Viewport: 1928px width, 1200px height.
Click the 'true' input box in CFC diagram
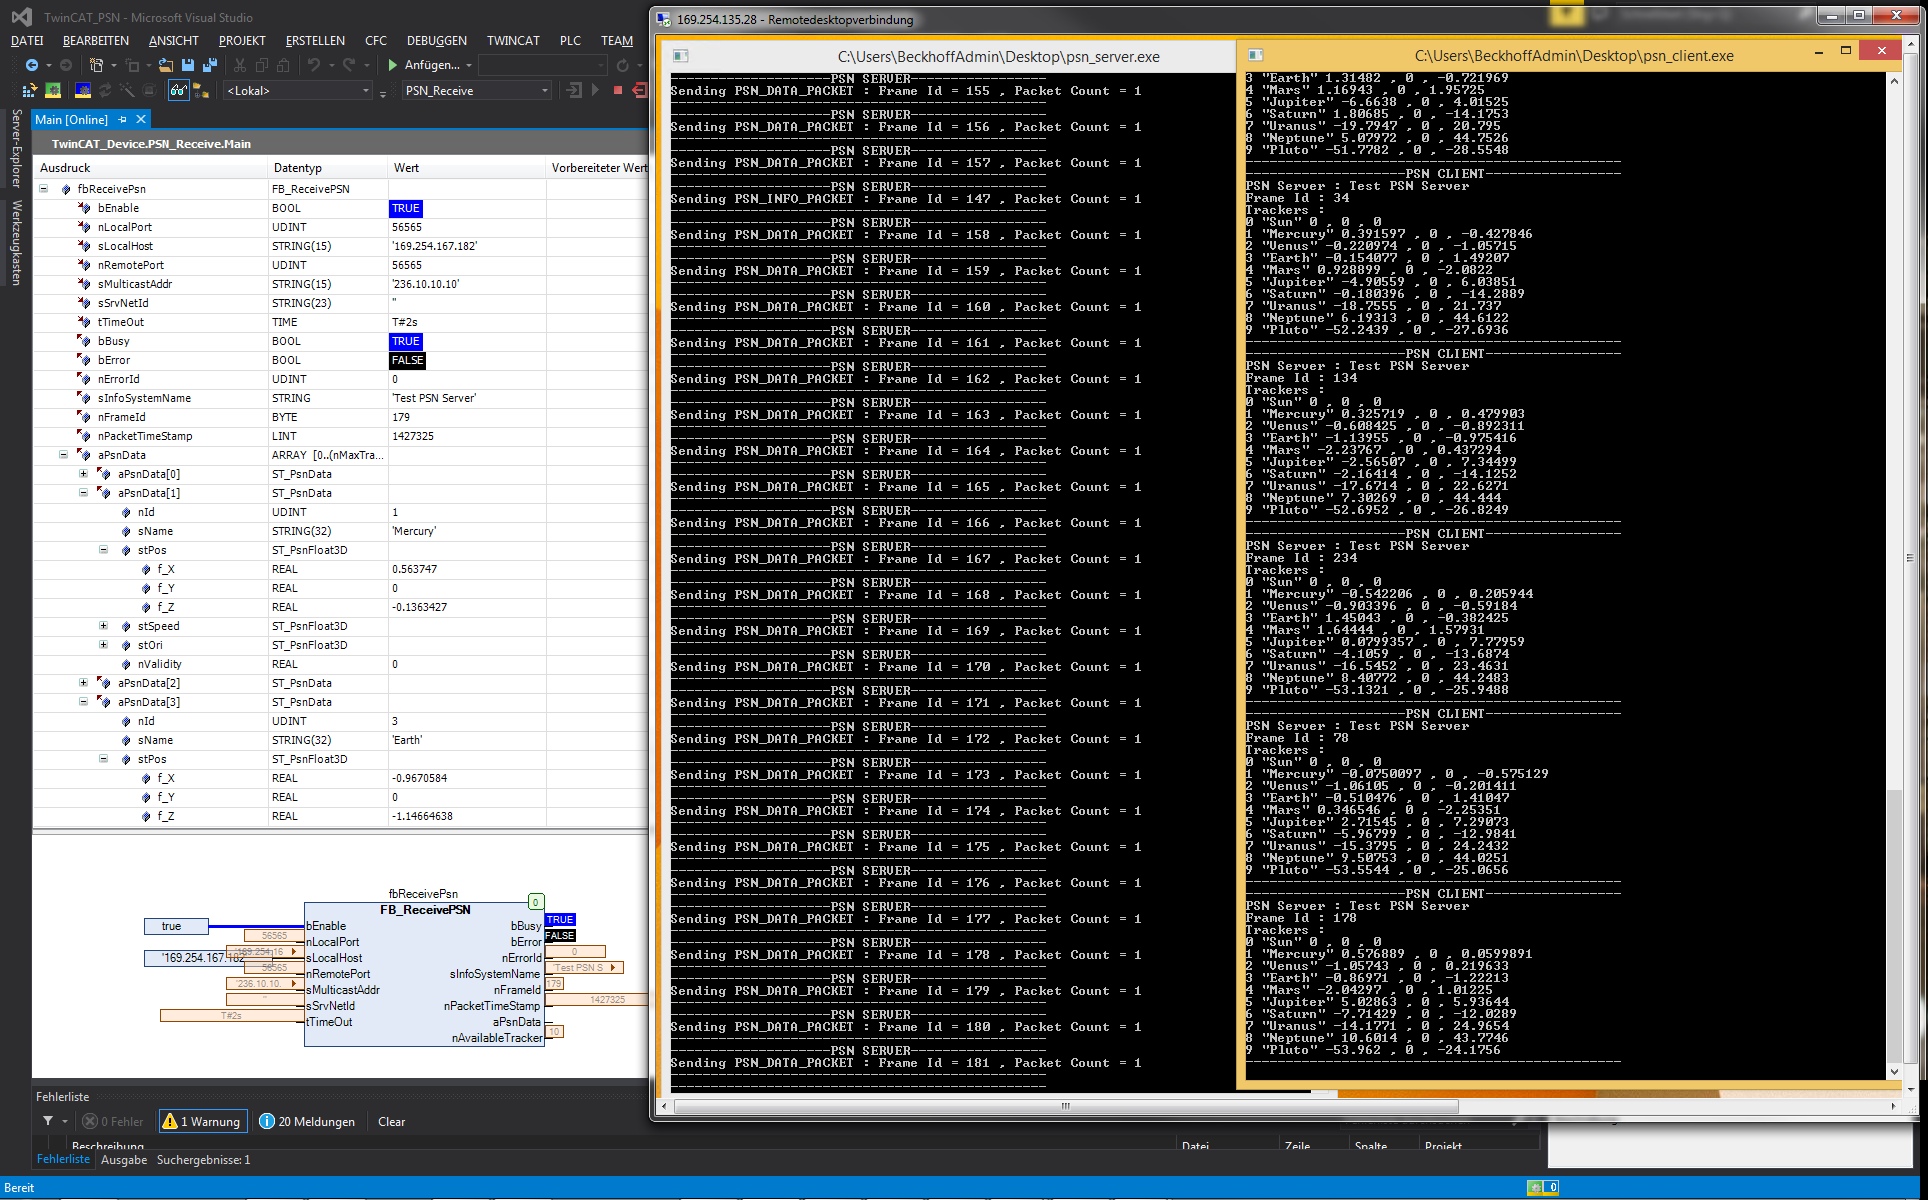point(176,926)
